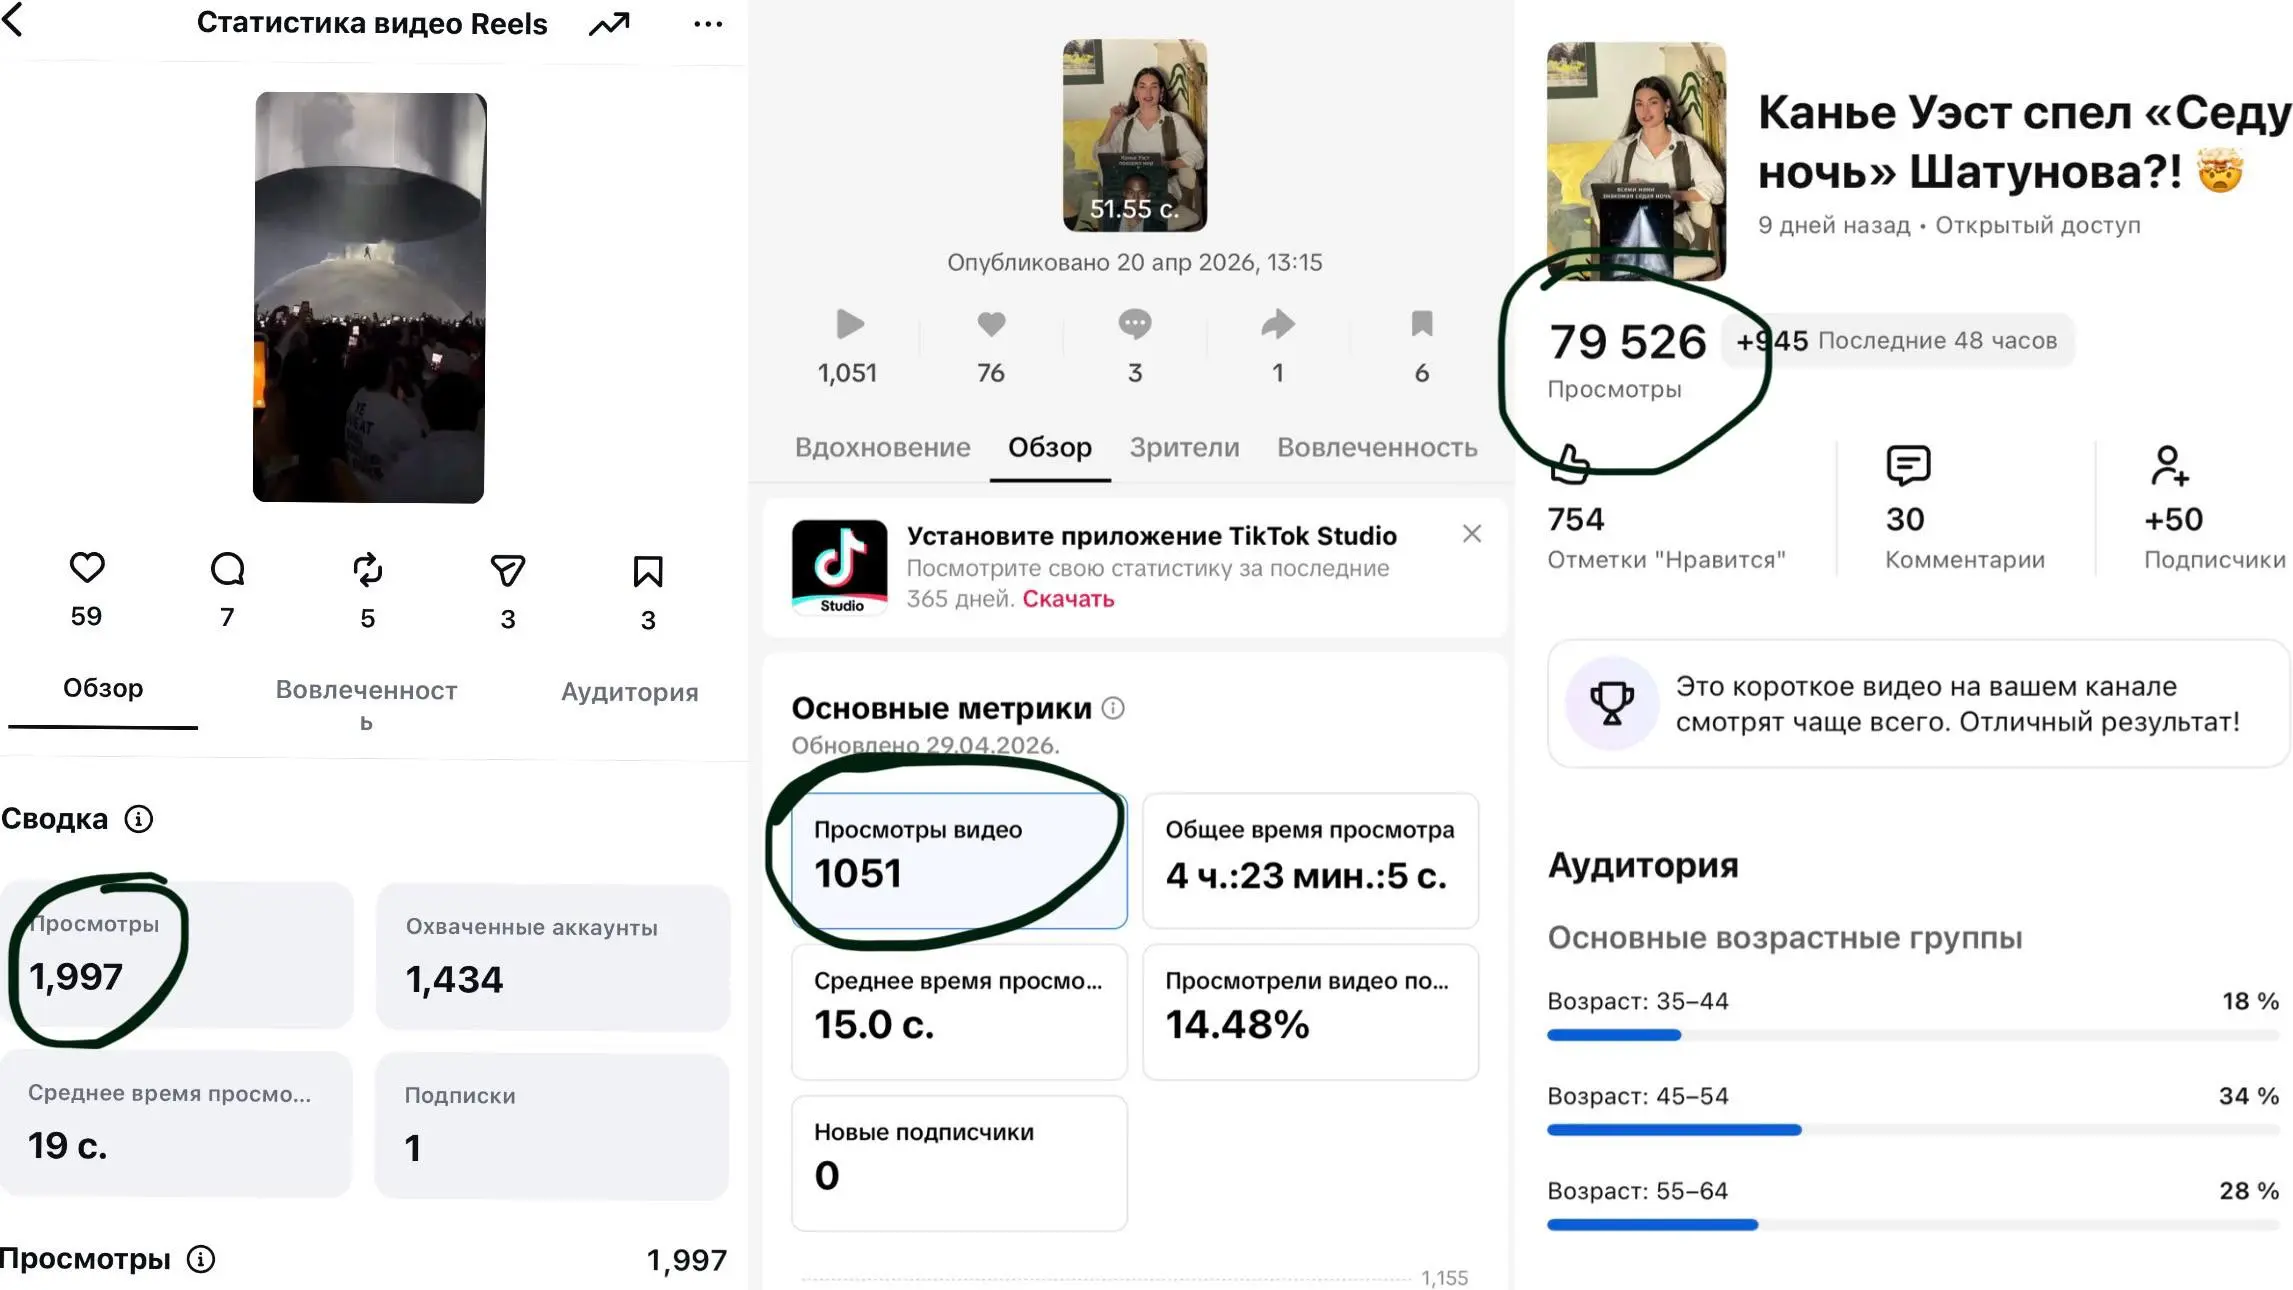Tap the thumbs-up likes icon above 754

(1570, 465)
